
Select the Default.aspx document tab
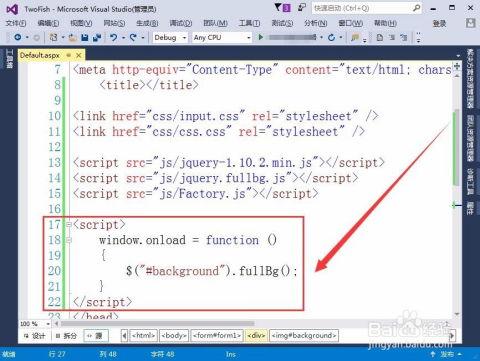click(40, 55)
